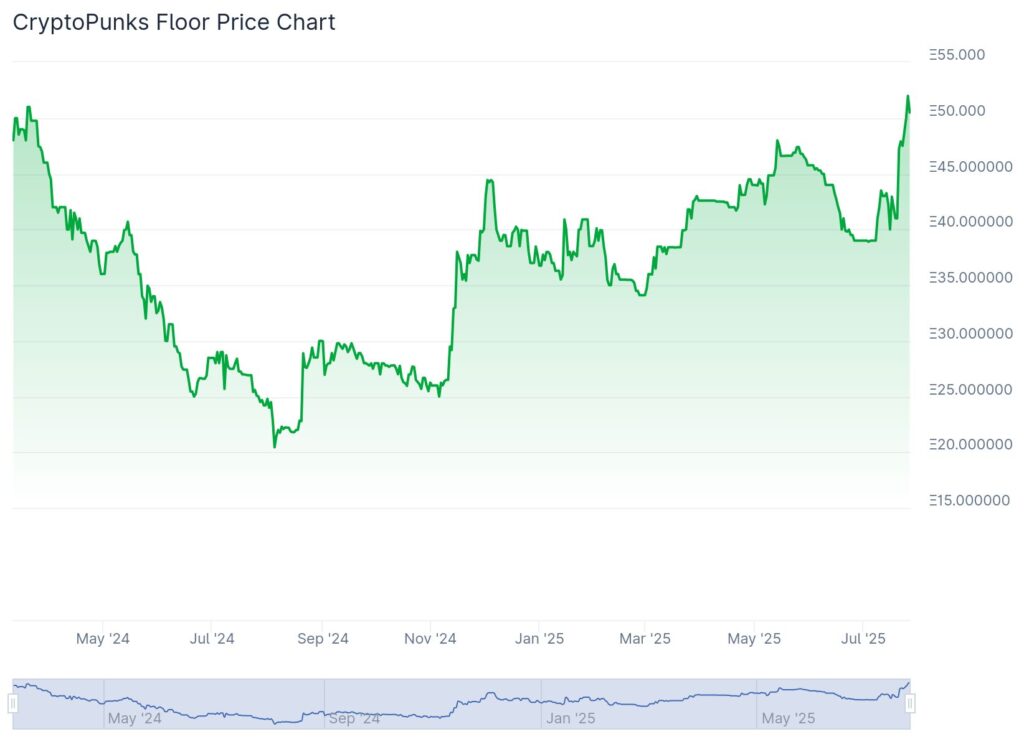The height and width of the screenshot is (747, 1024).
Task: Select the May '24 x-axis label
Action: click(x=103, y=639)
